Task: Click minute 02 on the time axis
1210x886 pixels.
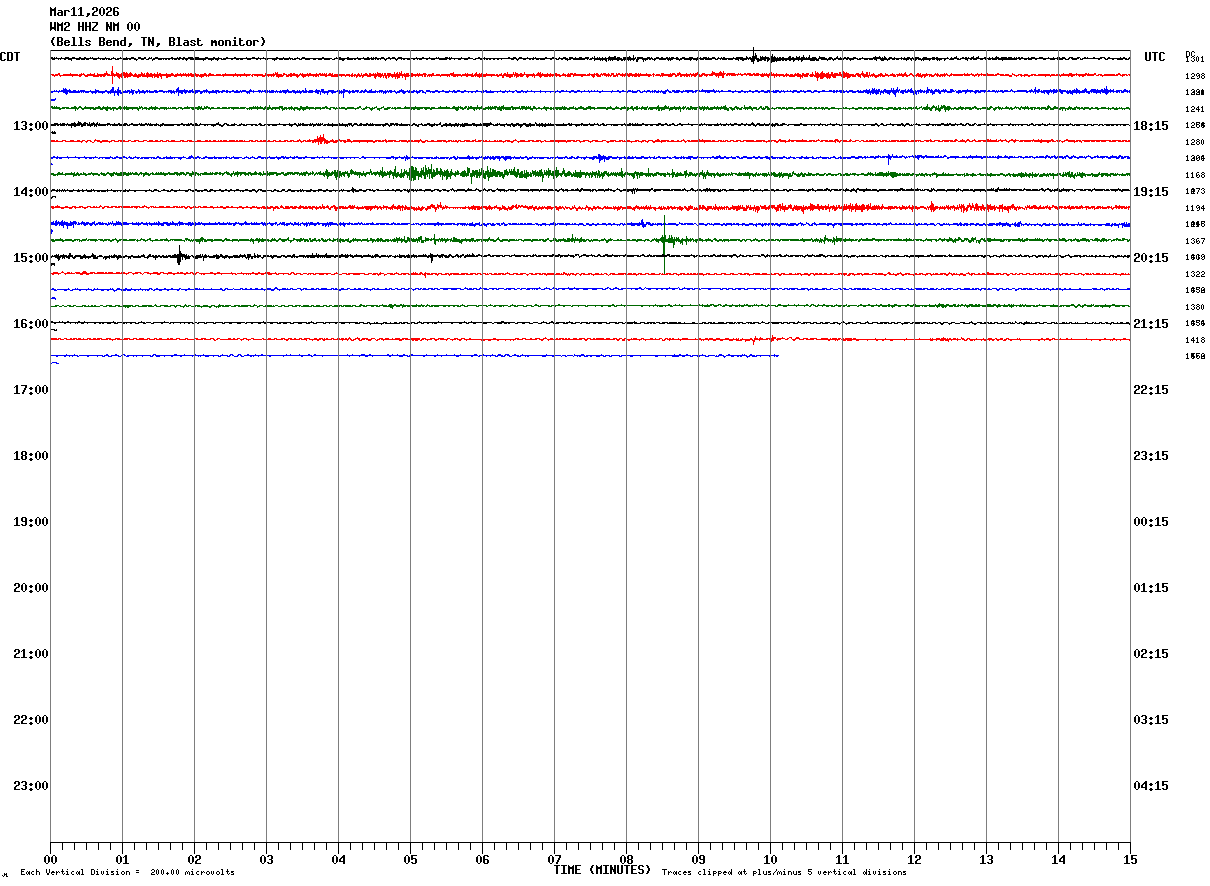Action: [194, 860]
